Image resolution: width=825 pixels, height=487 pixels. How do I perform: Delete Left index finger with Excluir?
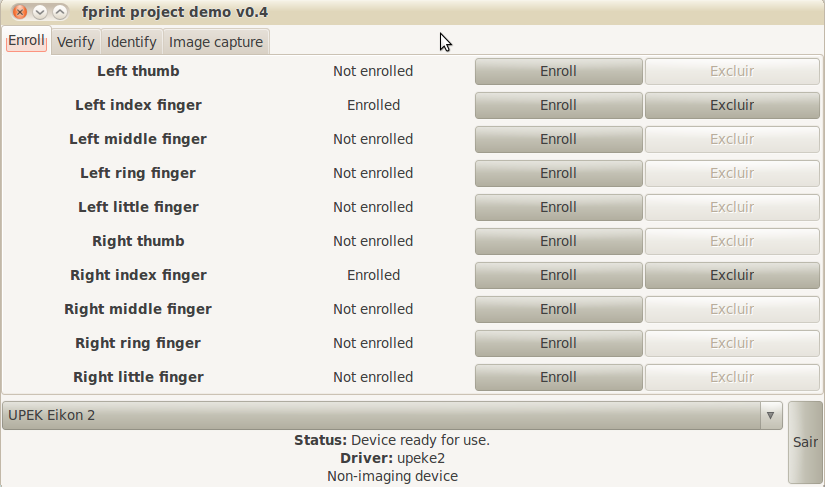click(x=731, y=105)
